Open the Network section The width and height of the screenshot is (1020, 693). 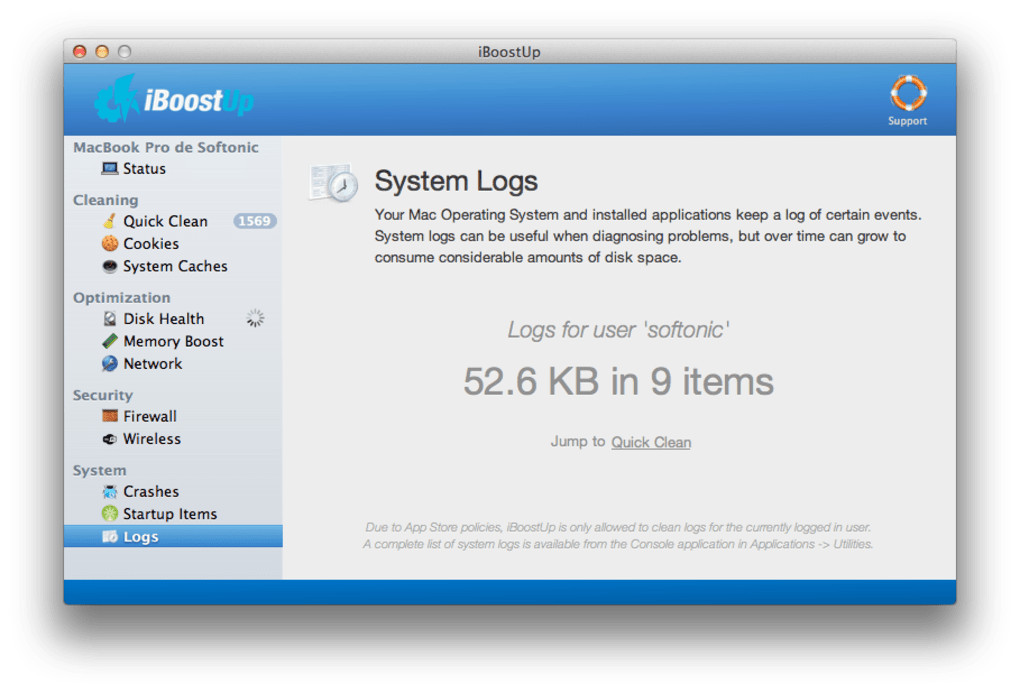click(173, 364)
